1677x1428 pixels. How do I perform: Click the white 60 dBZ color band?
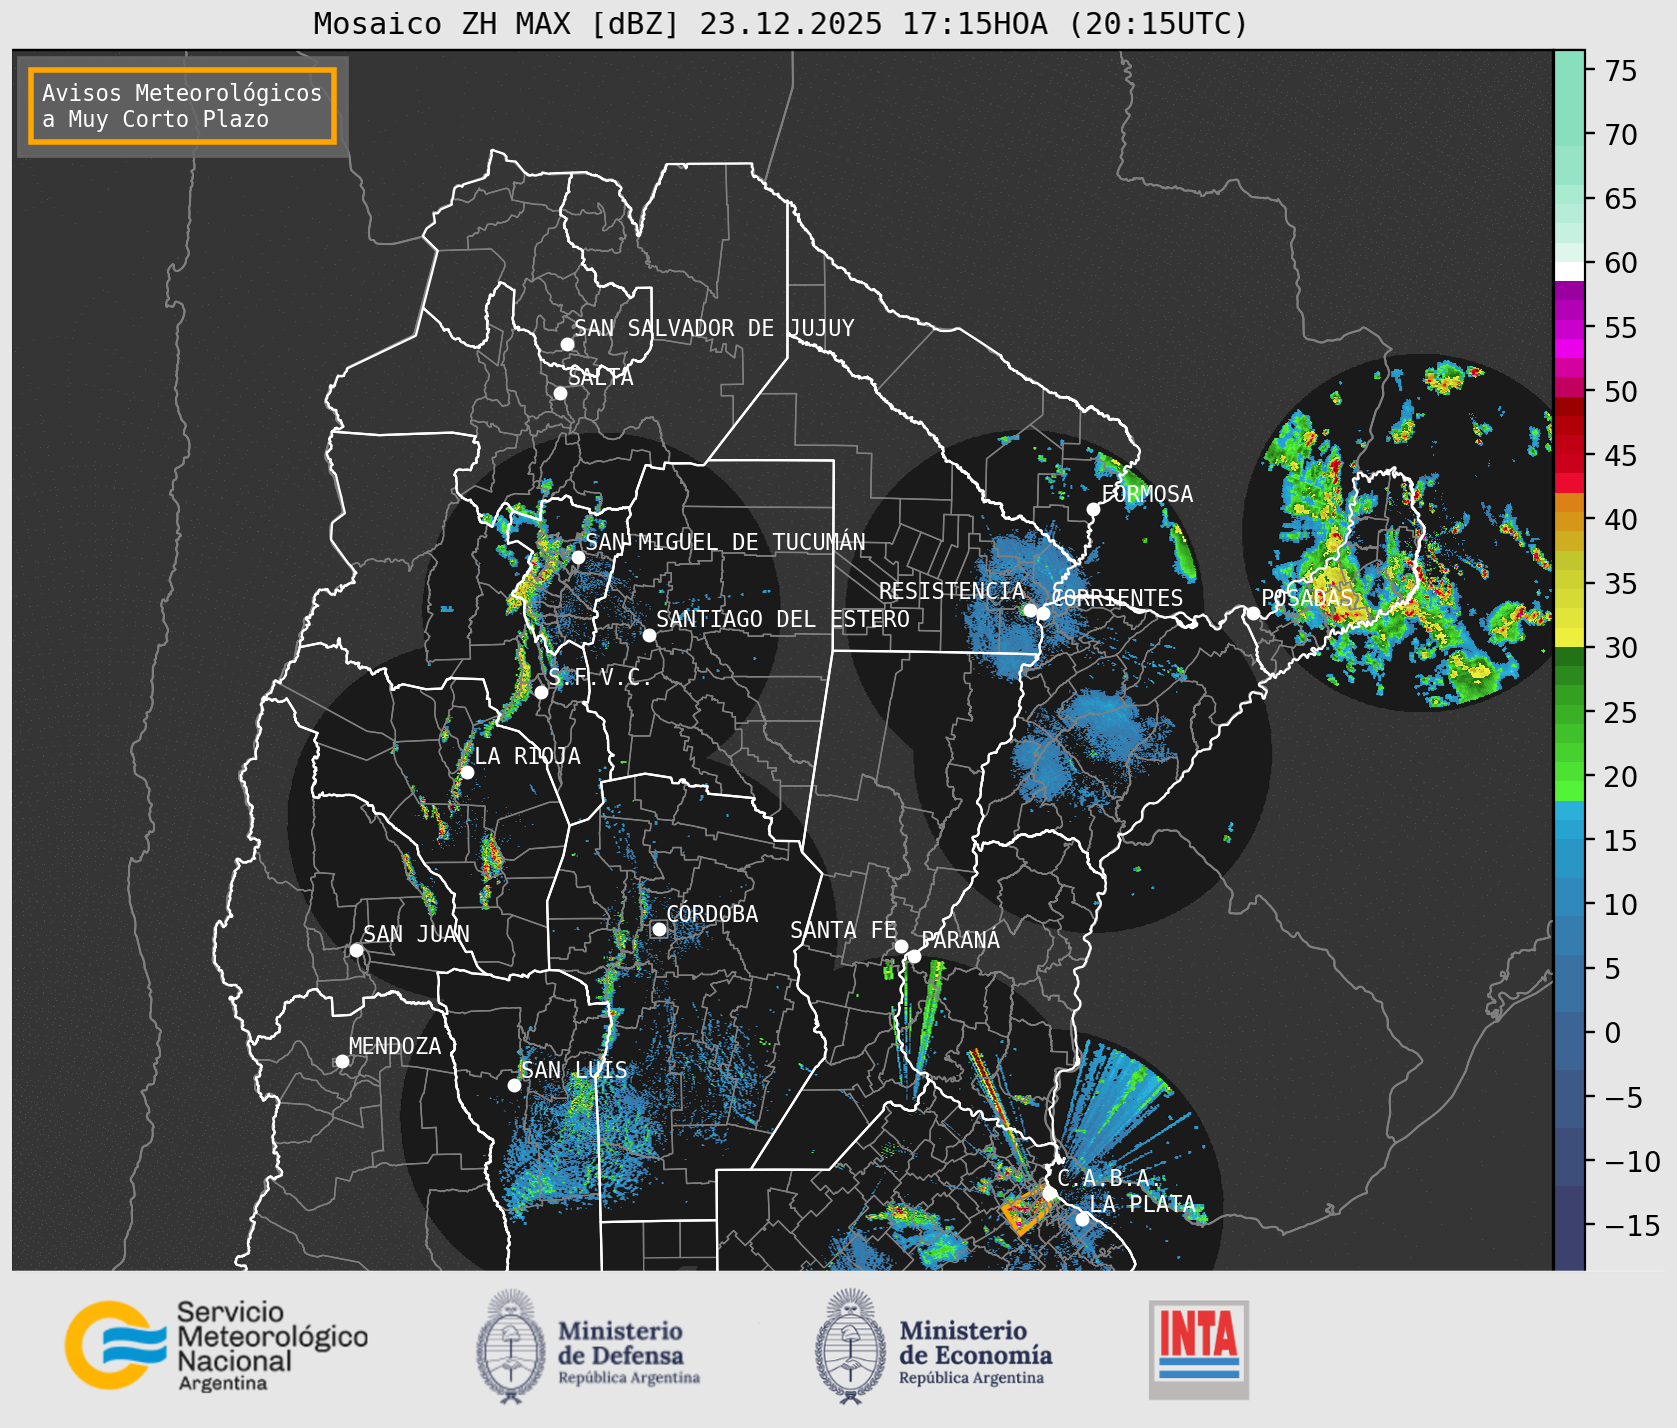pos(1569,271)
